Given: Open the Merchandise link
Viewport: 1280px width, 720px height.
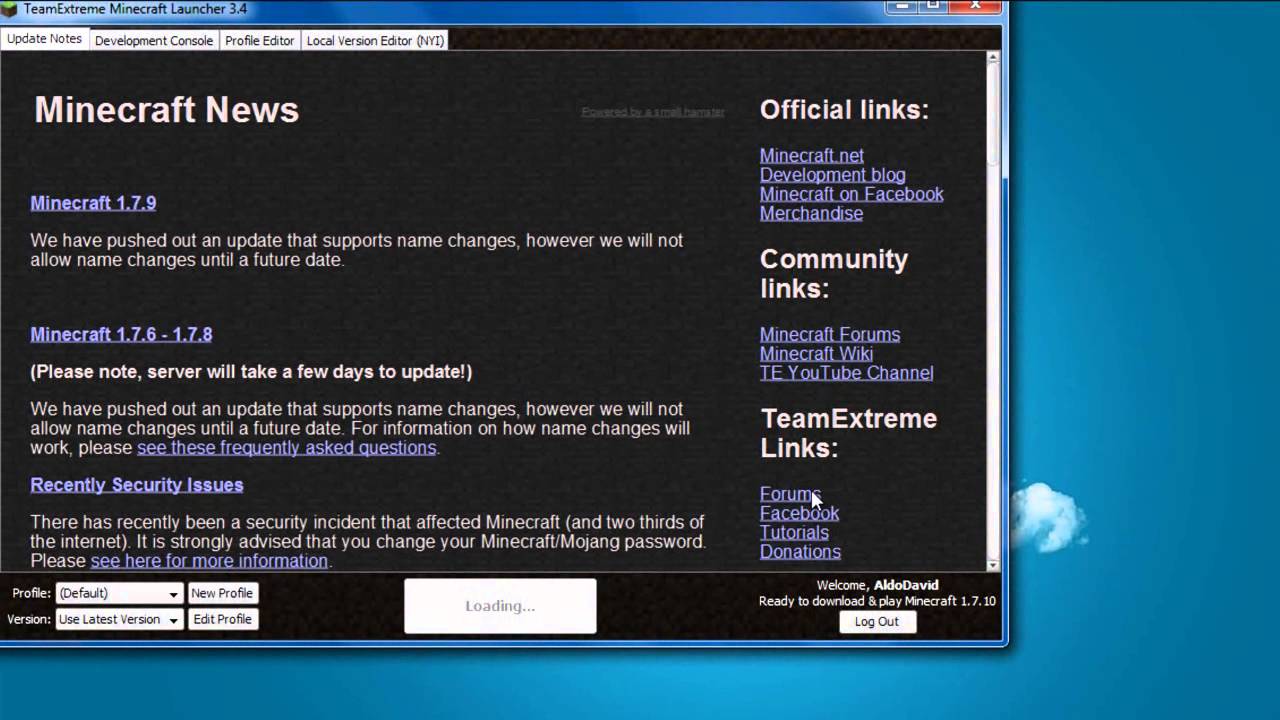Looking at the screenshot, I should (x=811, y=213).
